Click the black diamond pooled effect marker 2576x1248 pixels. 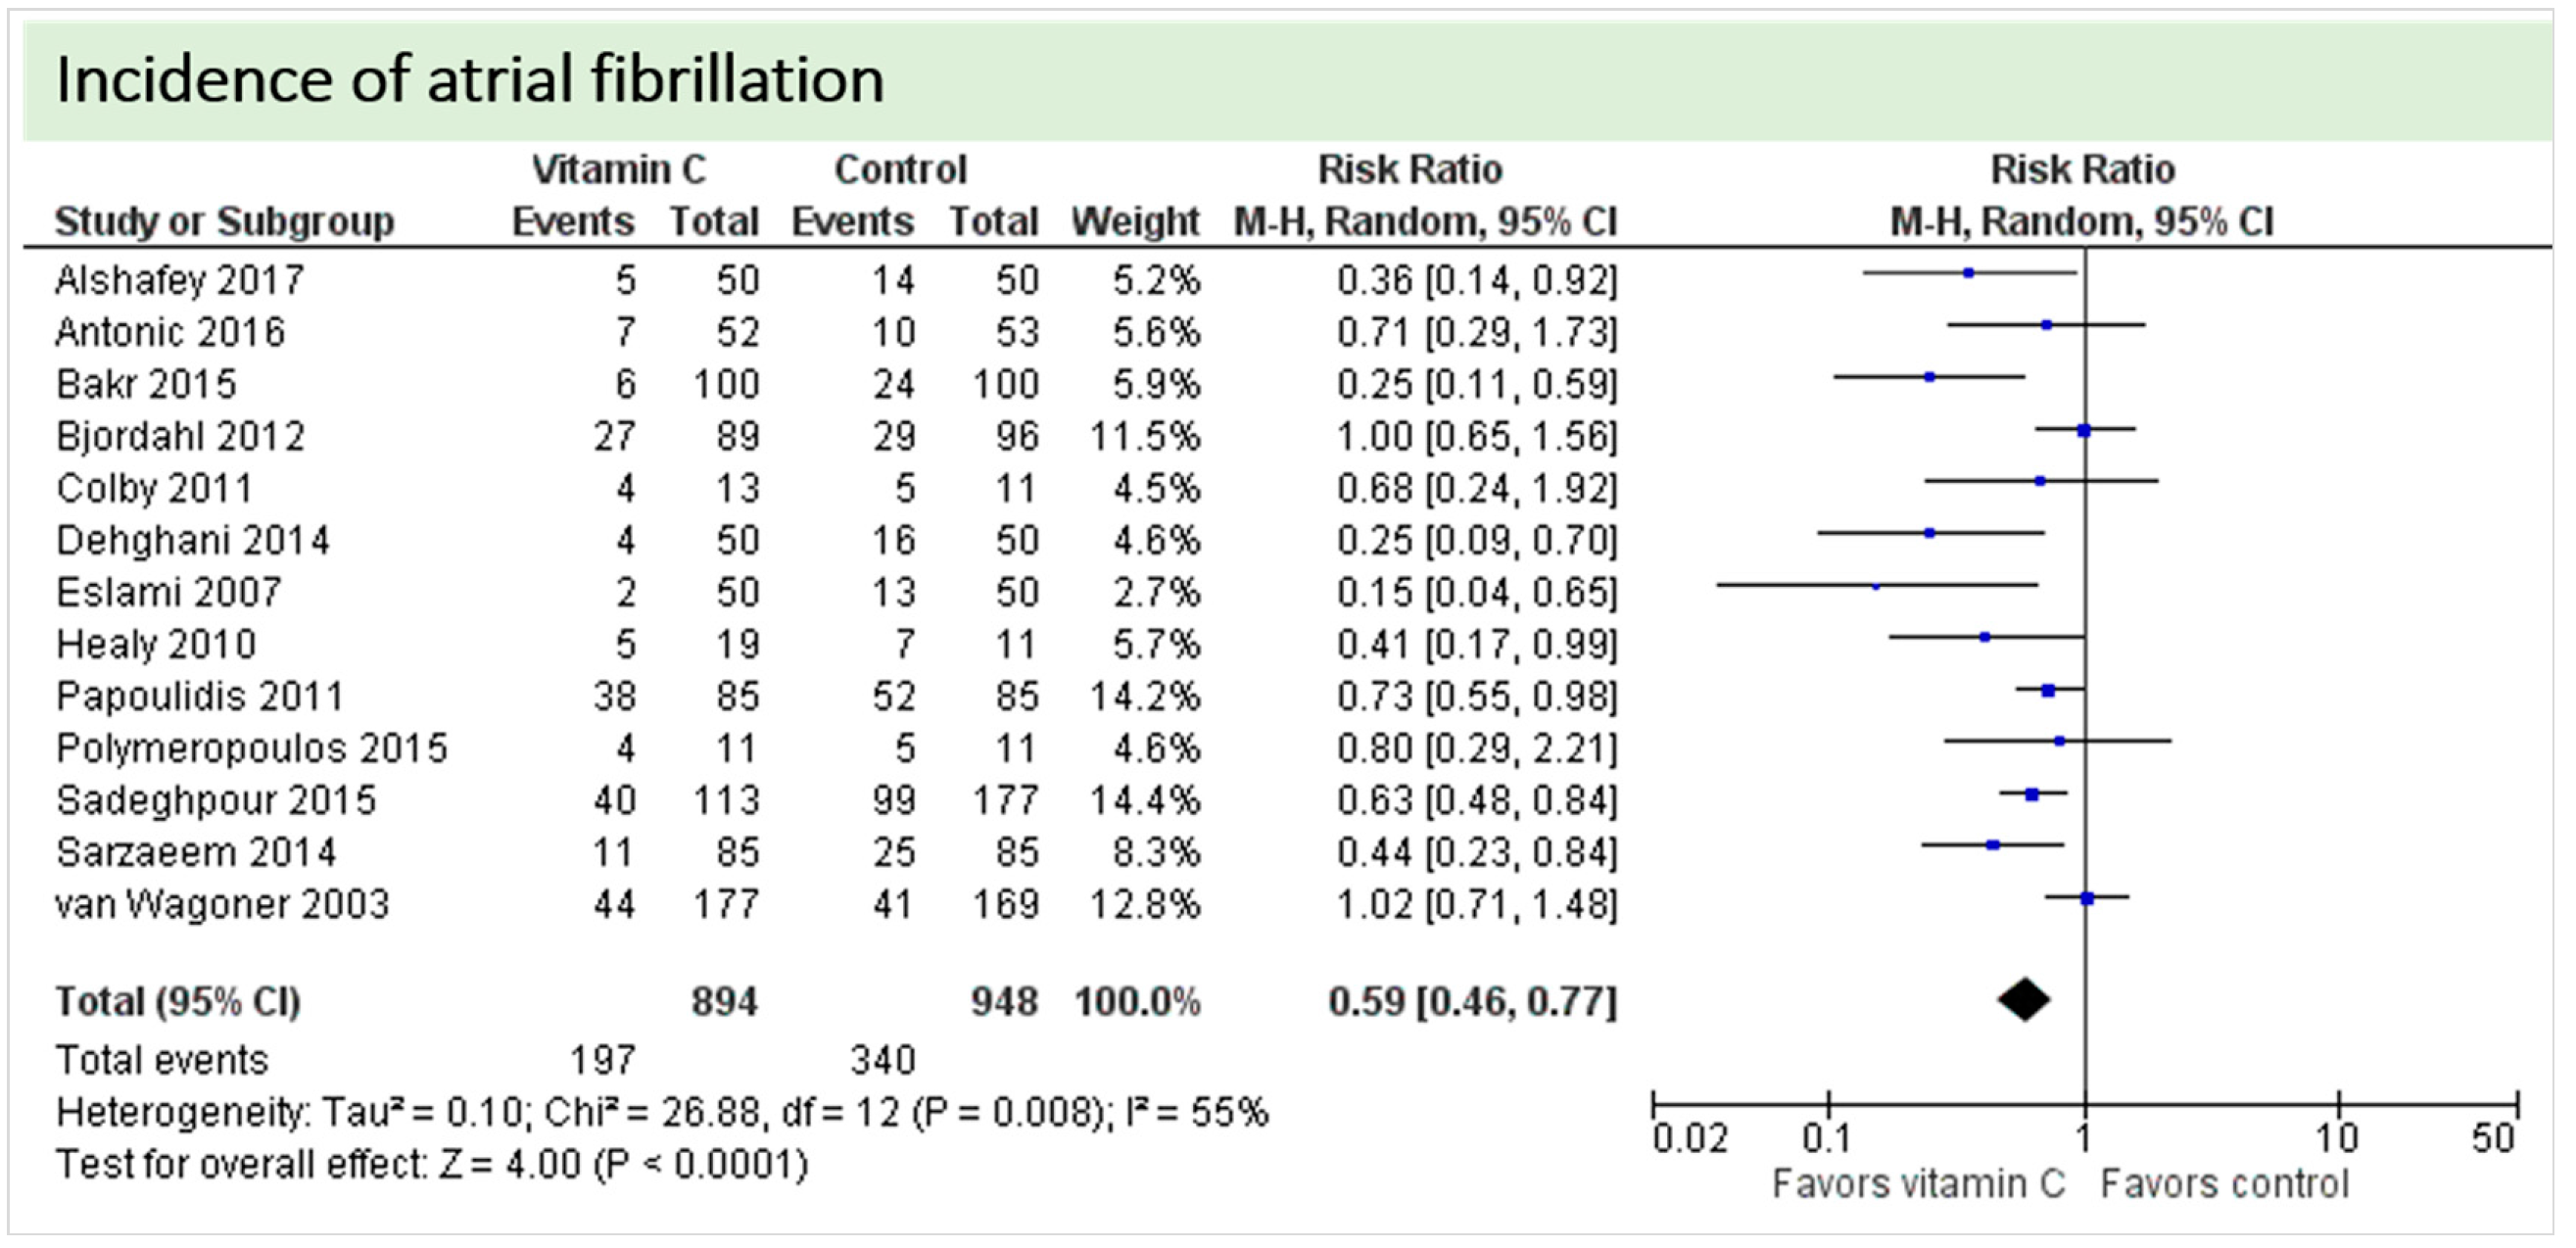(x=2024, y=999)
